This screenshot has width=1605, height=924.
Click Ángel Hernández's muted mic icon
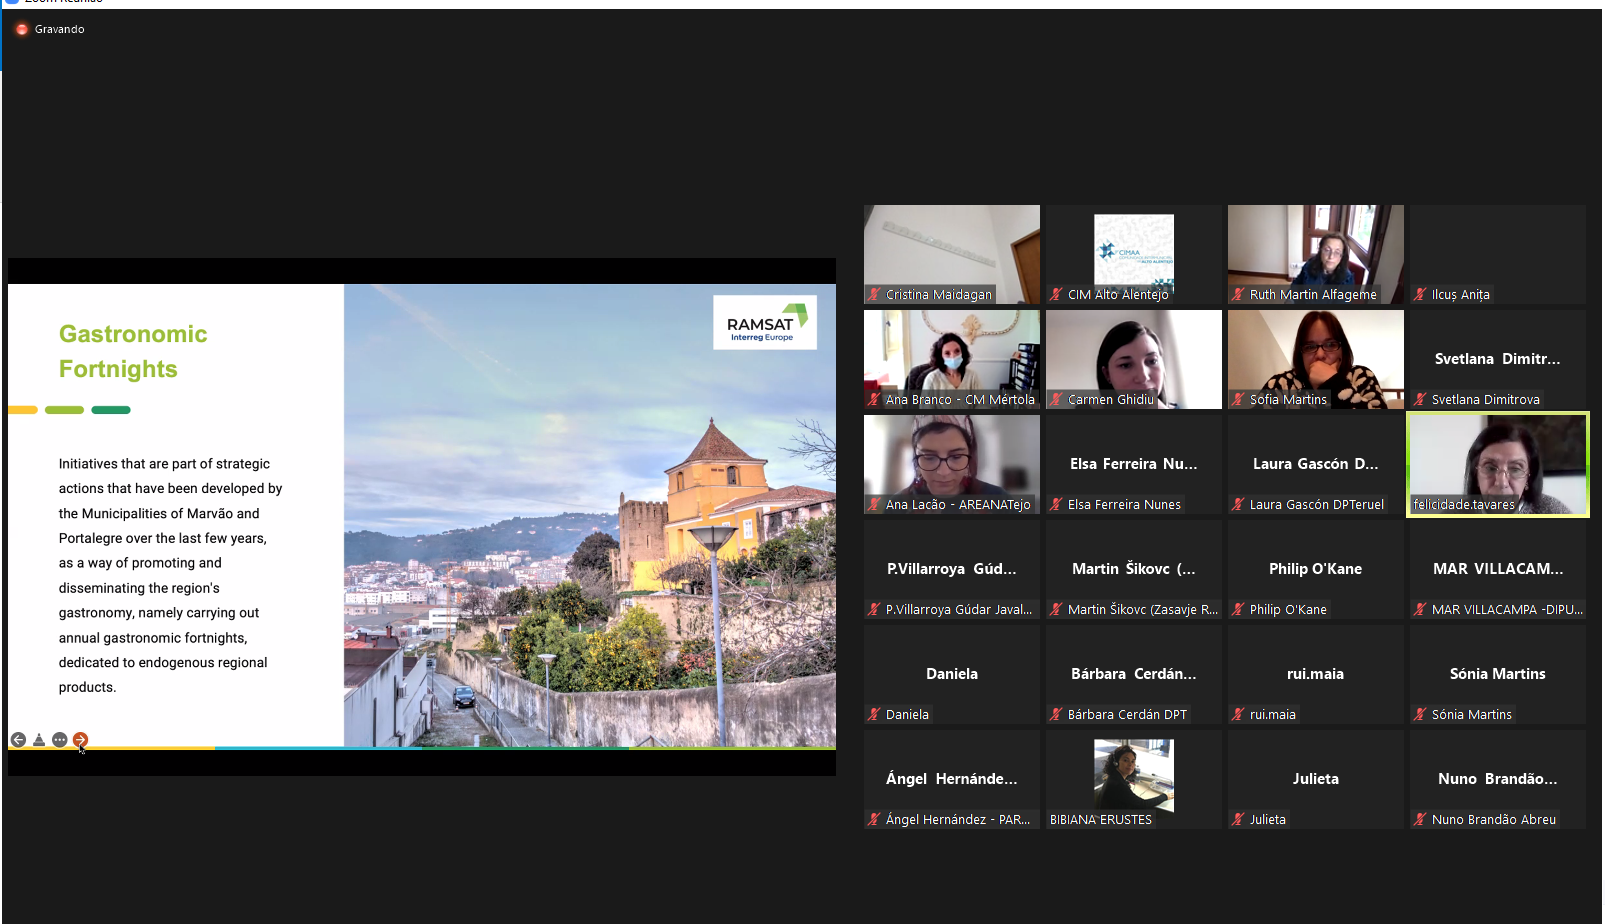click(x=874, y=819)
